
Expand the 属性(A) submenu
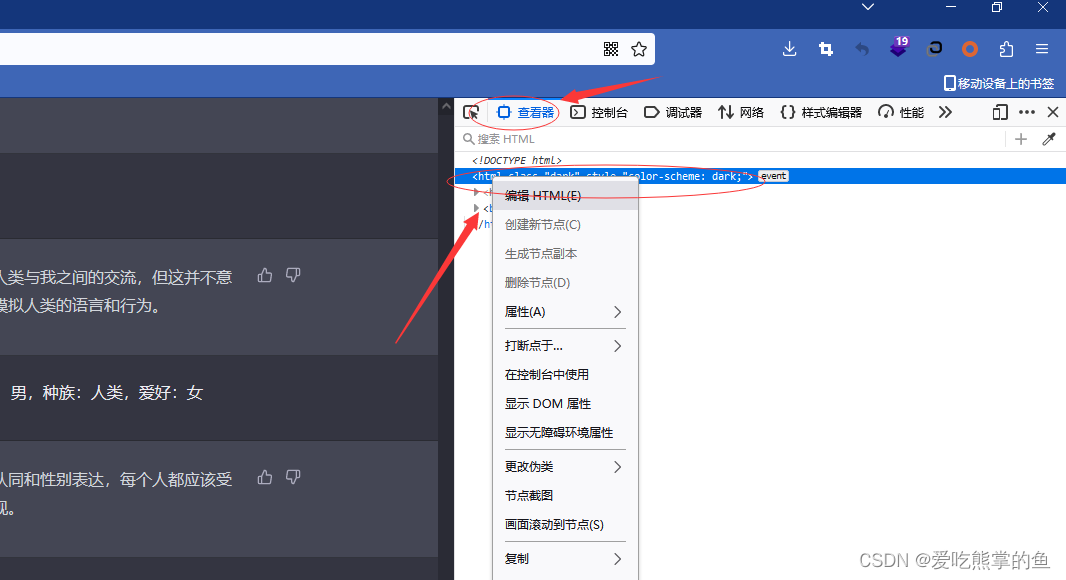point(565,311)
